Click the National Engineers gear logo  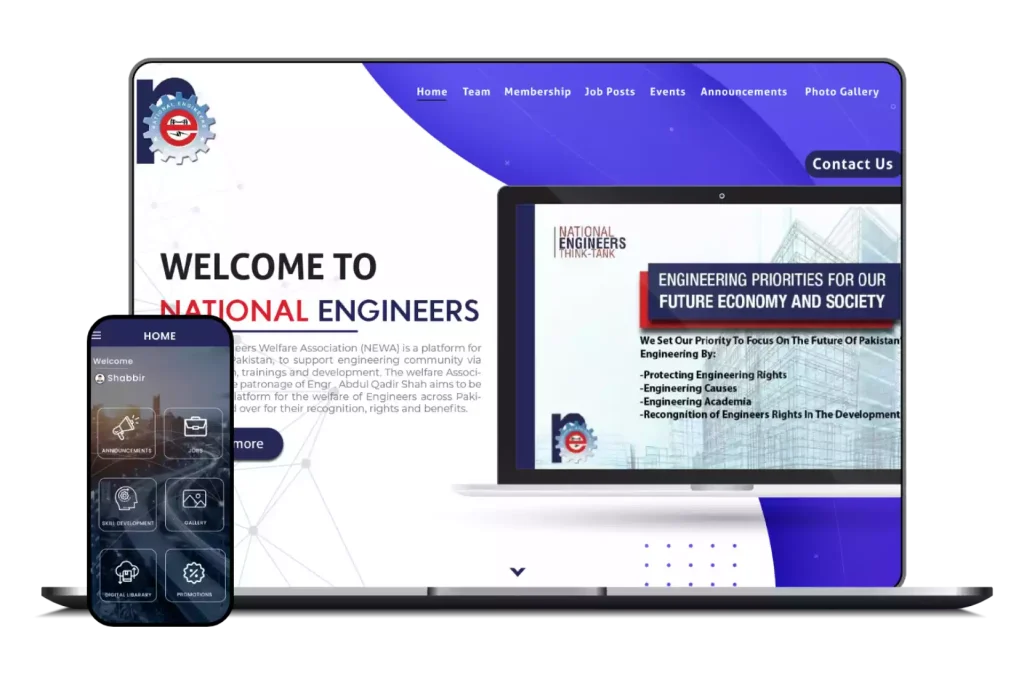176,121
